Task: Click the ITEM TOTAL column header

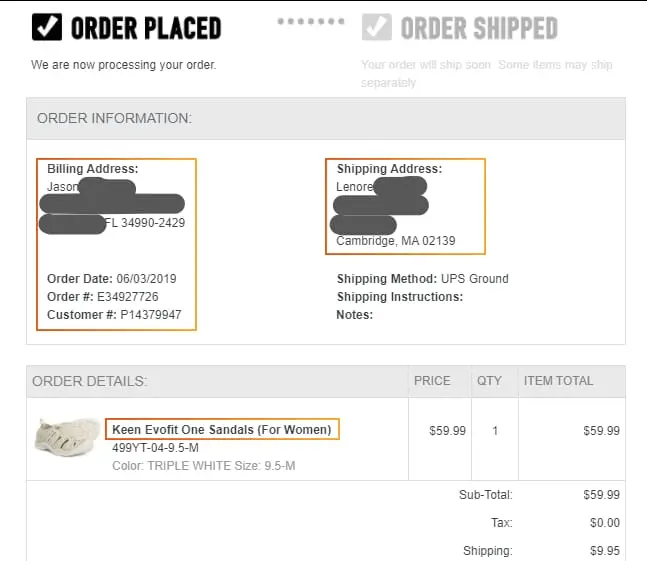Action: (558, 381)
